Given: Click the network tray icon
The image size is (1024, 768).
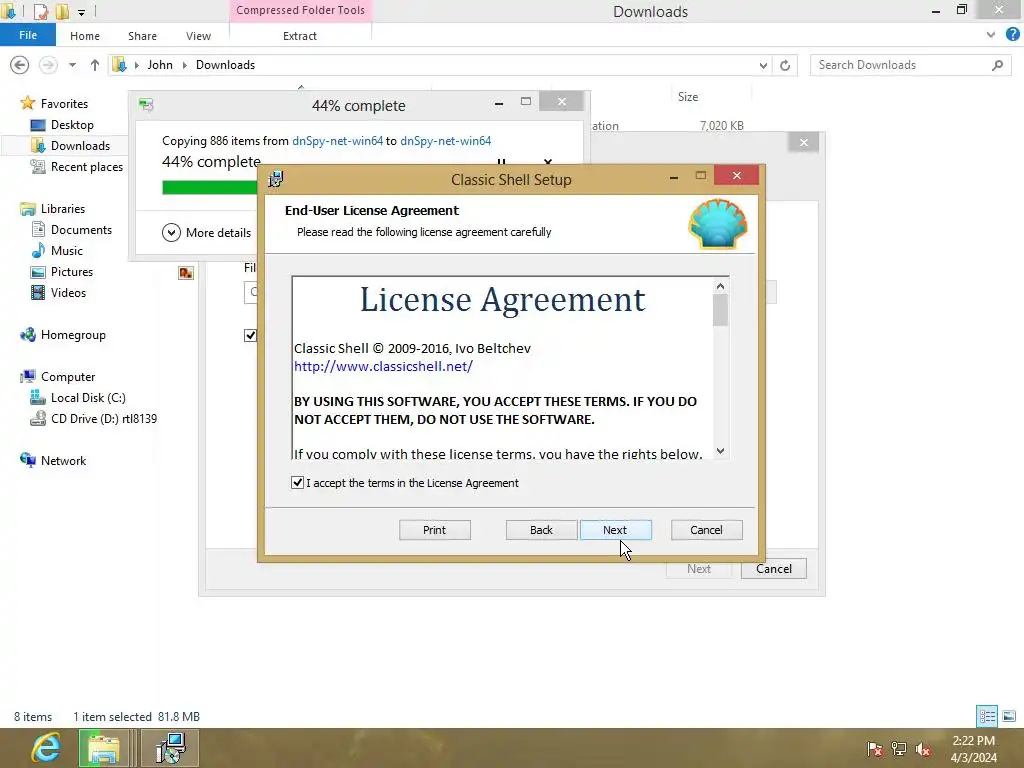Looking at the screenshot, I should pos(899,749).
